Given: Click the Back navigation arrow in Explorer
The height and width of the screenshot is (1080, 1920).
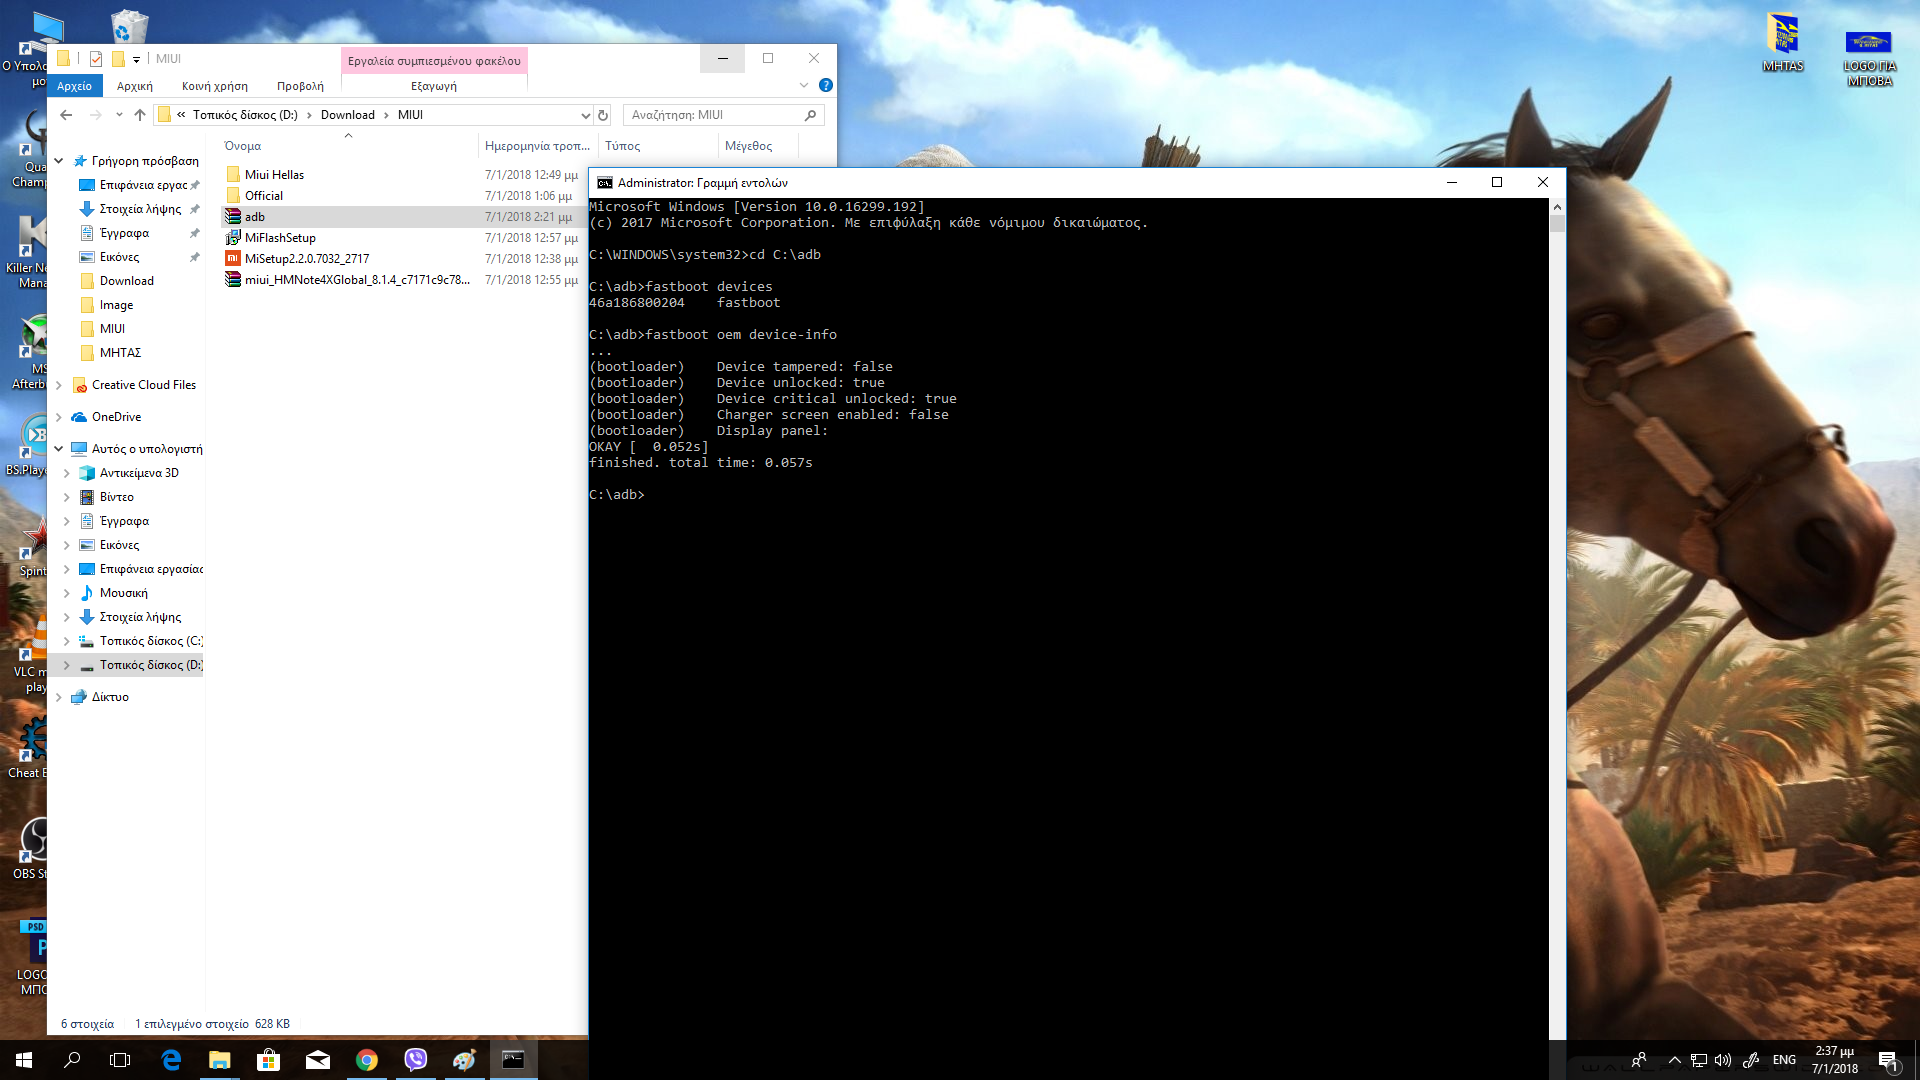Looking at the screenshot, I should tap(66, 115).
